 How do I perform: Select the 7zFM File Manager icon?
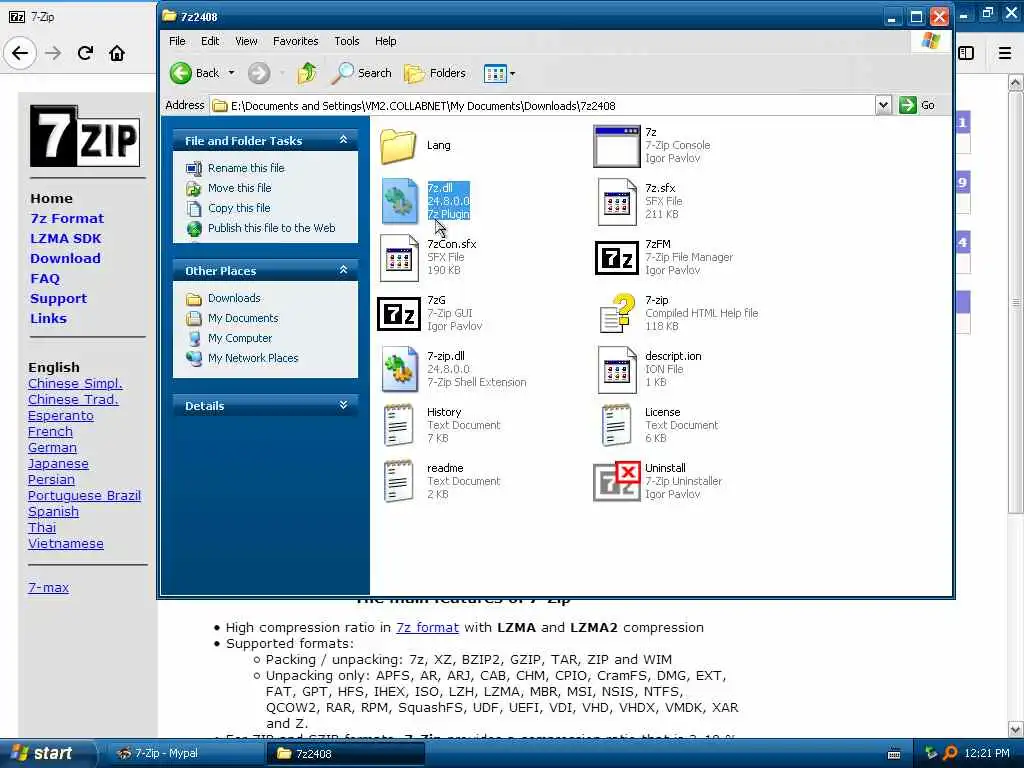(x=616, y=258)
